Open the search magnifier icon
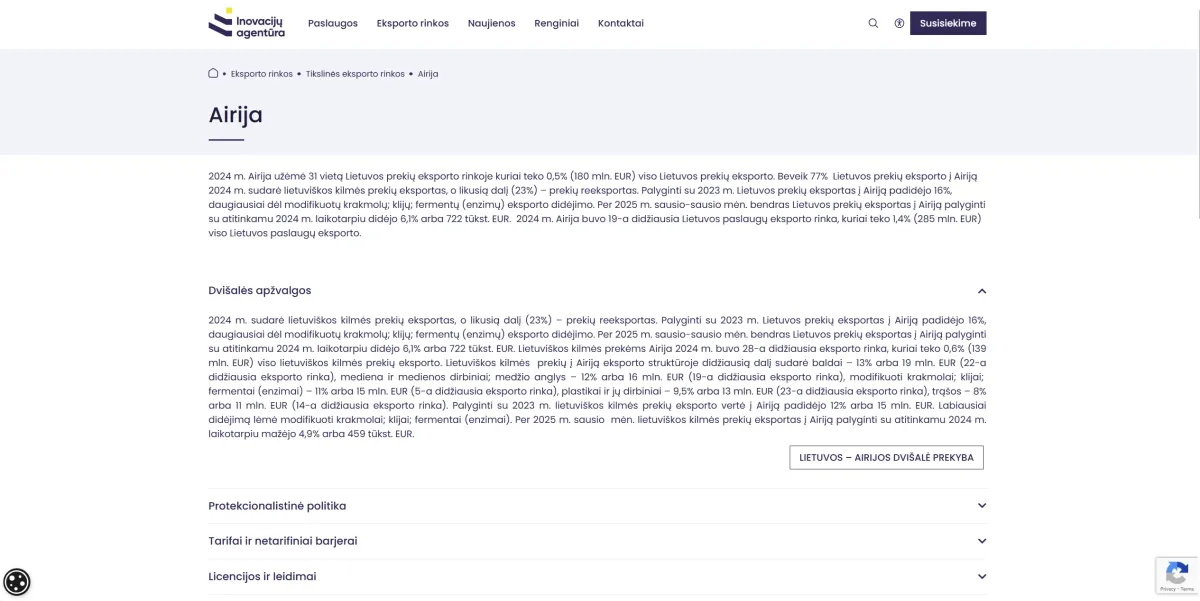 pyautogui.click(x=873, y=23)
